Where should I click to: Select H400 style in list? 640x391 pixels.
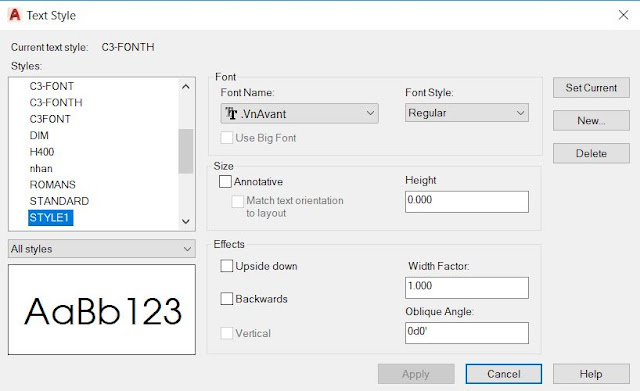coord(42,152)
